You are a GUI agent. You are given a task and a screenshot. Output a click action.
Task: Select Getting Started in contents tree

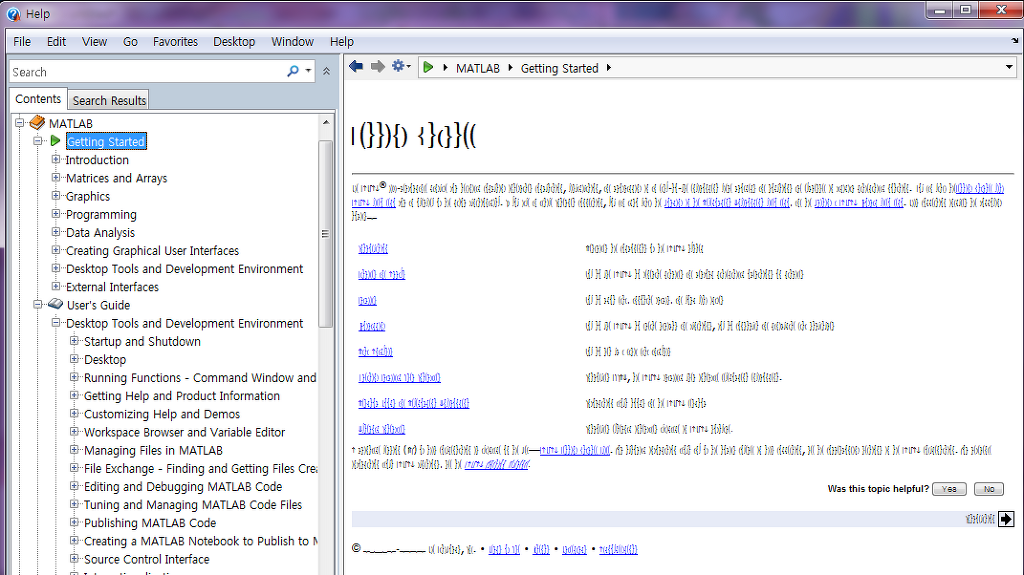[x=106, y=141]
